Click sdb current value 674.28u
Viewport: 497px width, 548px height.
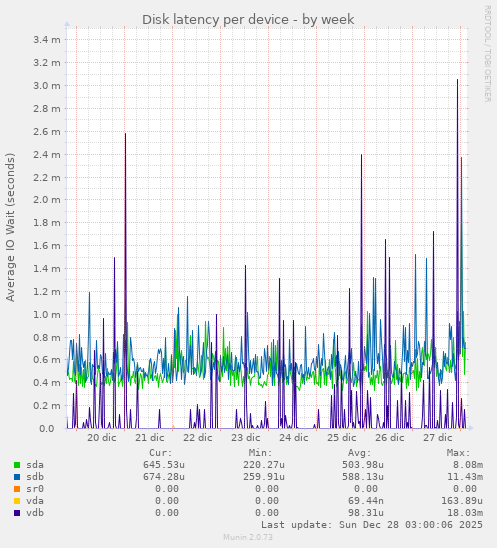point(164,477)
